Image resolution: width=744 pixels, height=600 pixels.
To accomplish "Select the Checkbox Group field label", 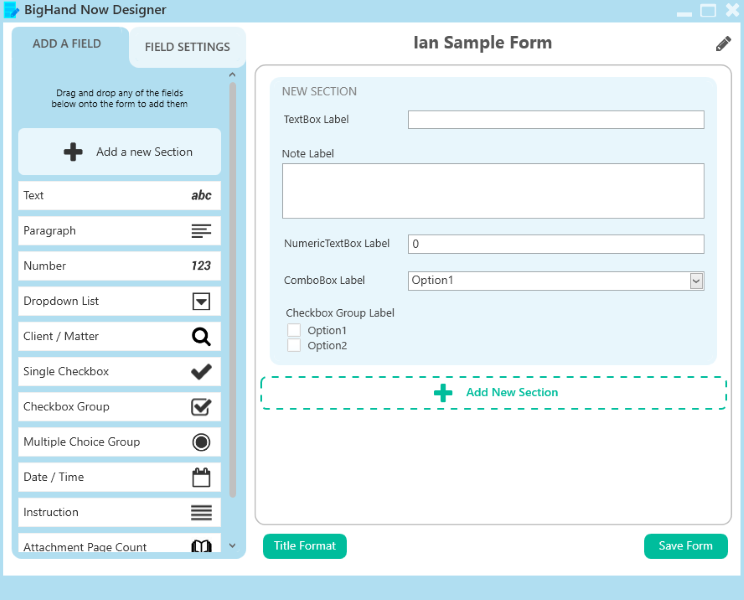I will pos(66,406).
